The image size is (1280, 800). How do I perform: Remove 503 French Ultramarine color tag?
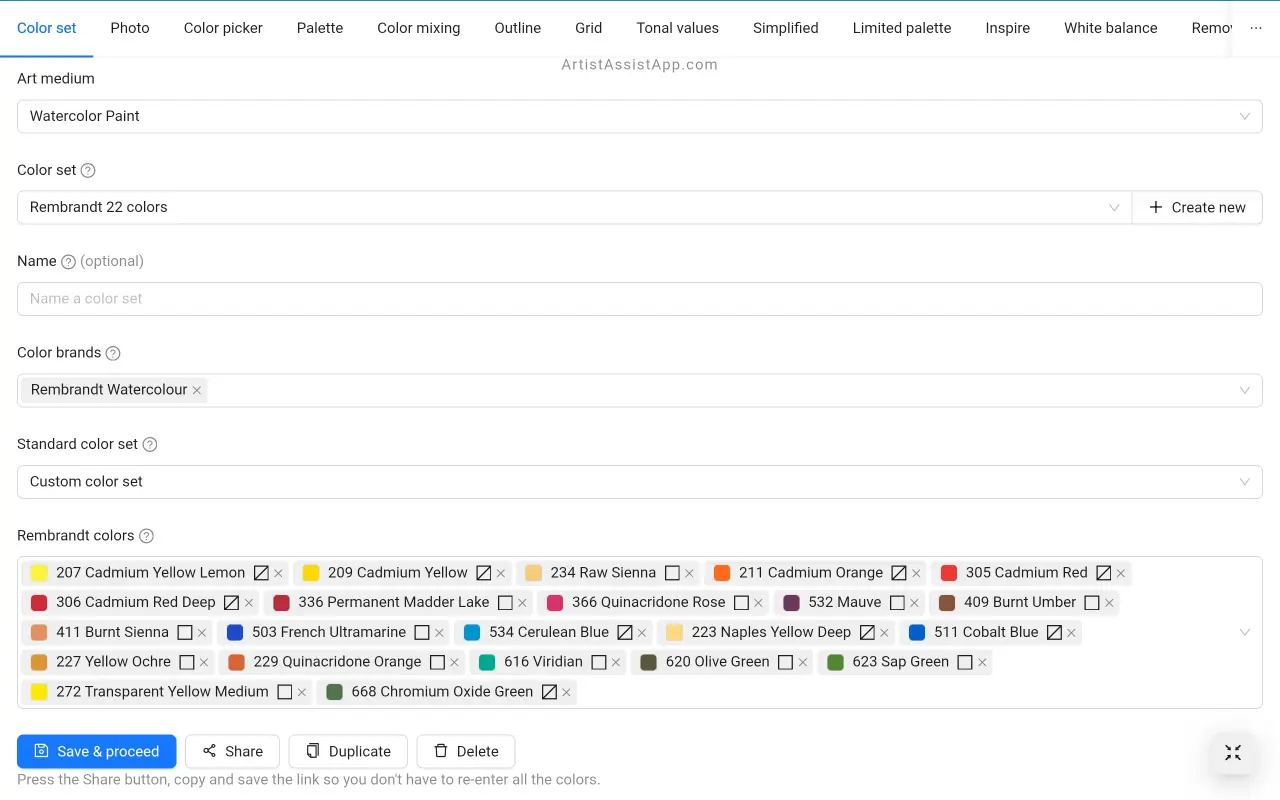(439, 633)
